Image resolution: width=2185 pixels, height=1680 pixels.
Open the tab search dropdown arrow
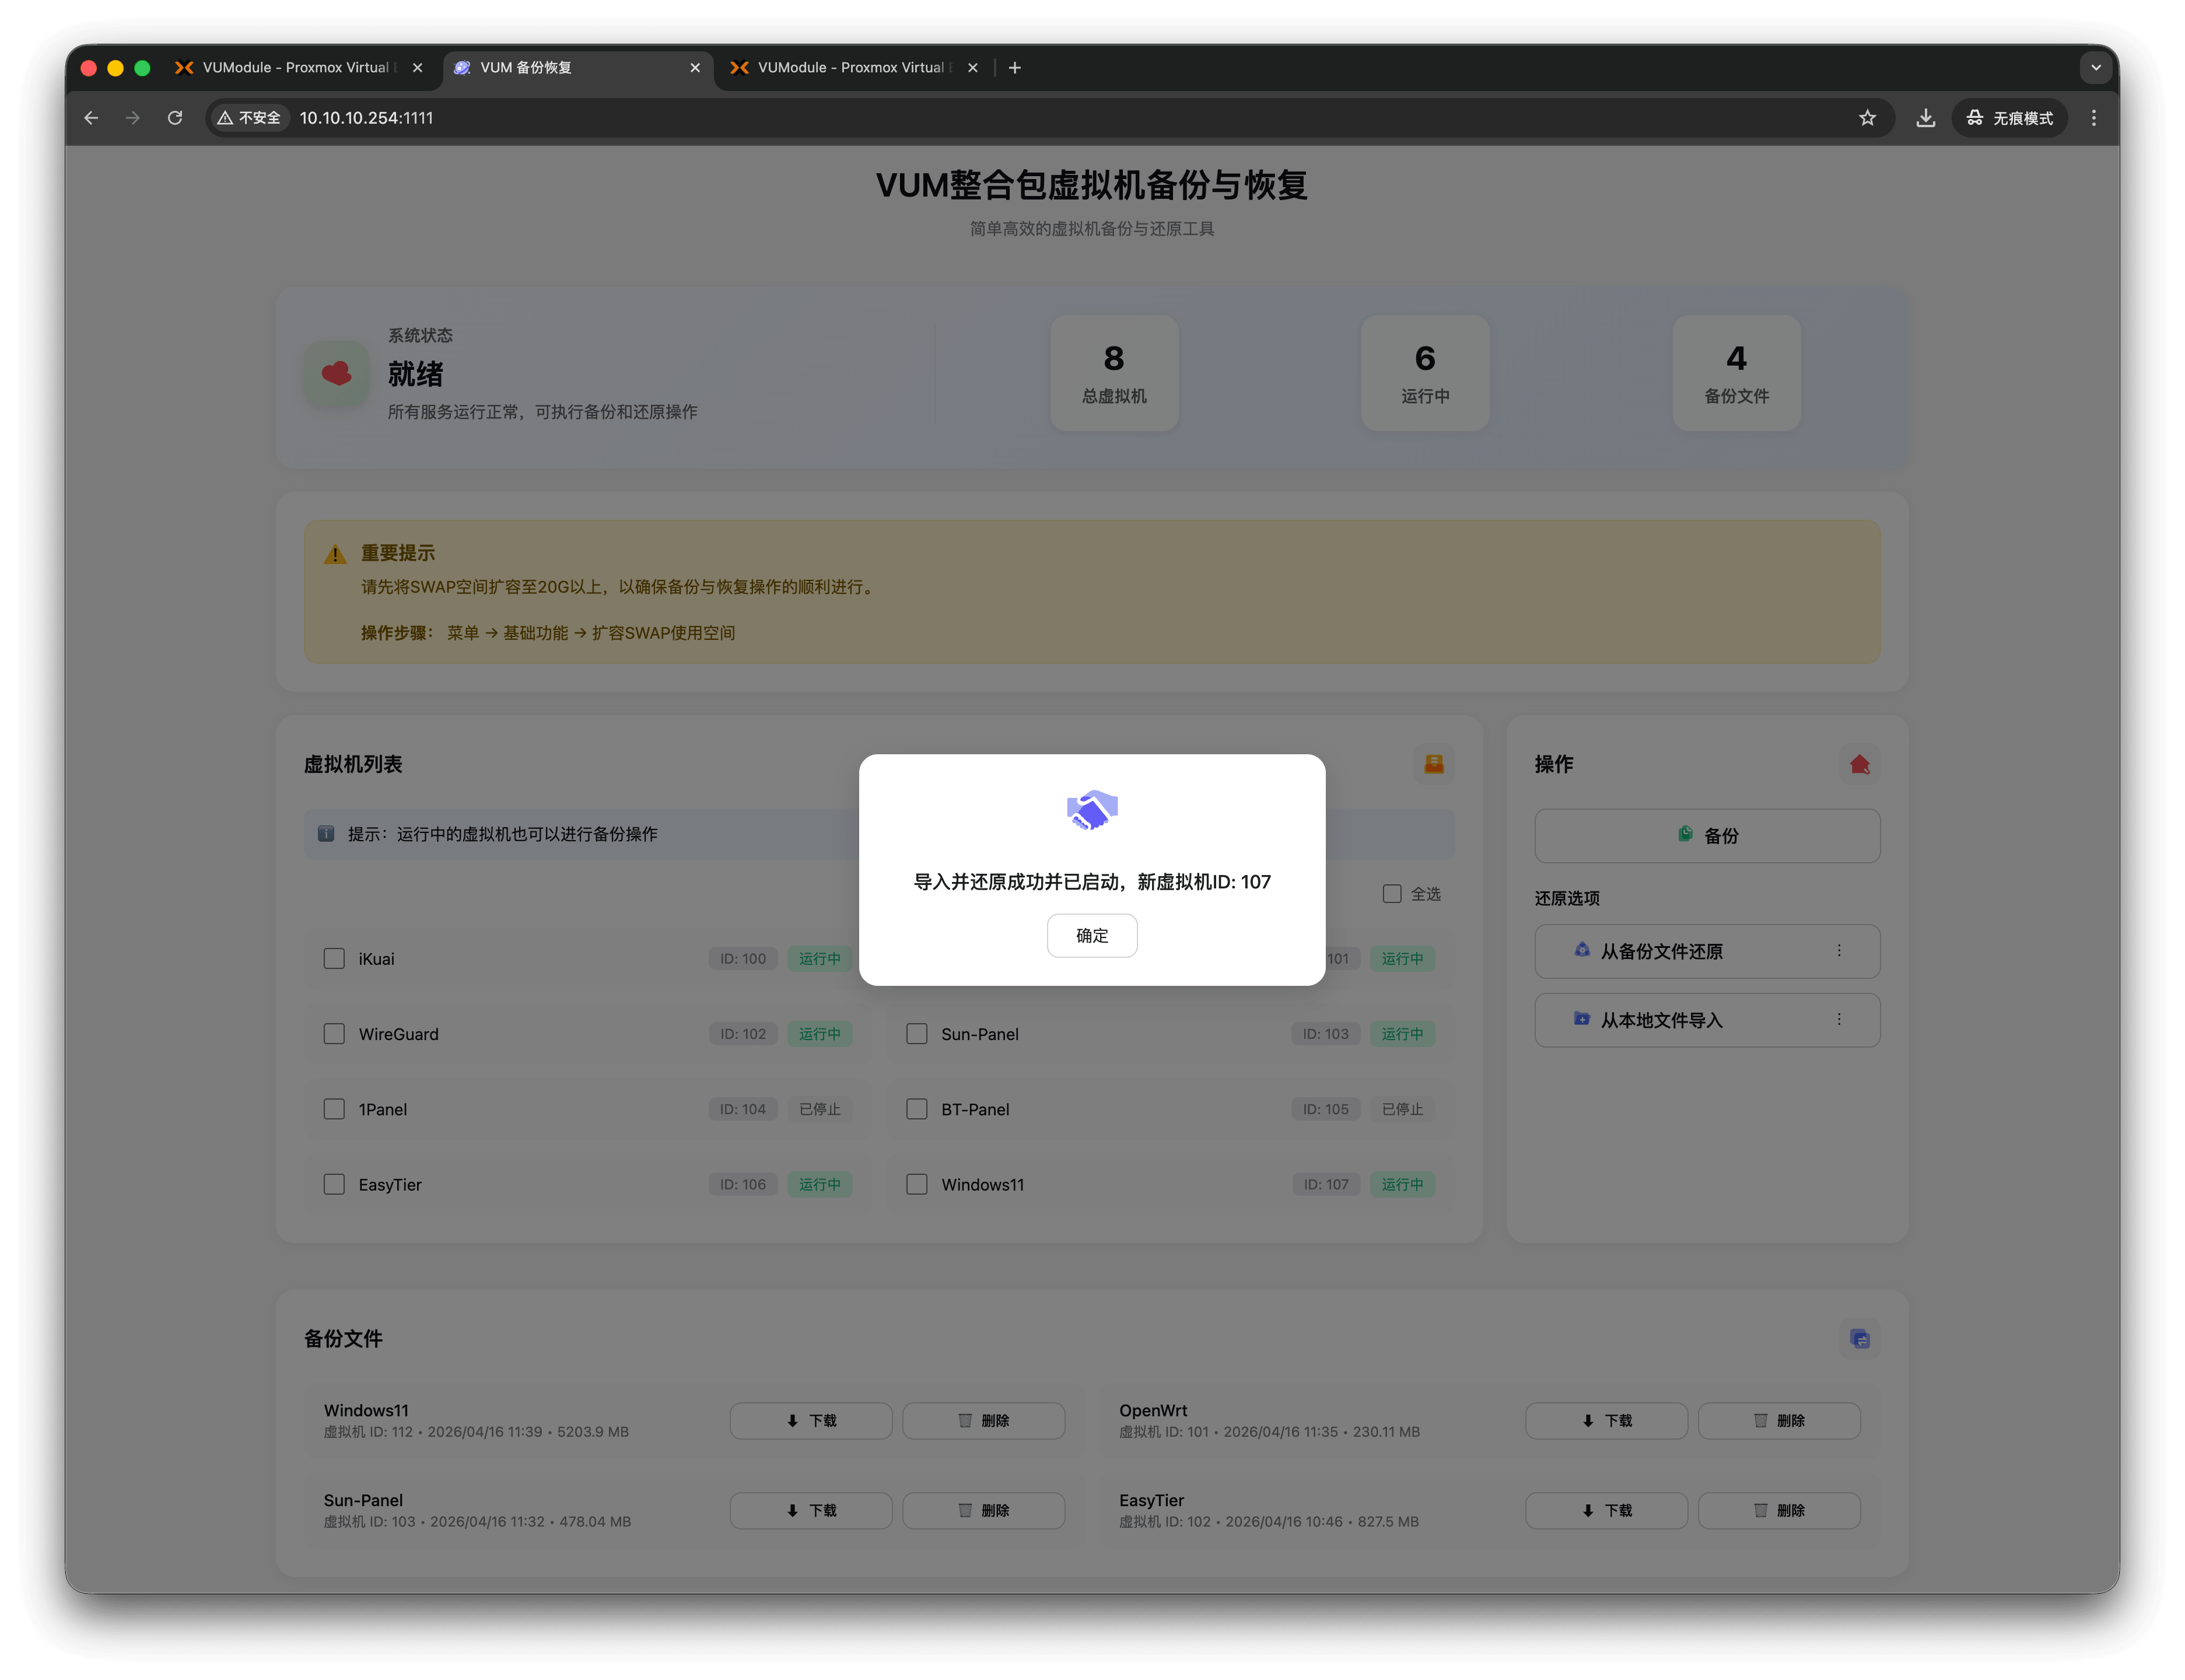[2095, 68]
